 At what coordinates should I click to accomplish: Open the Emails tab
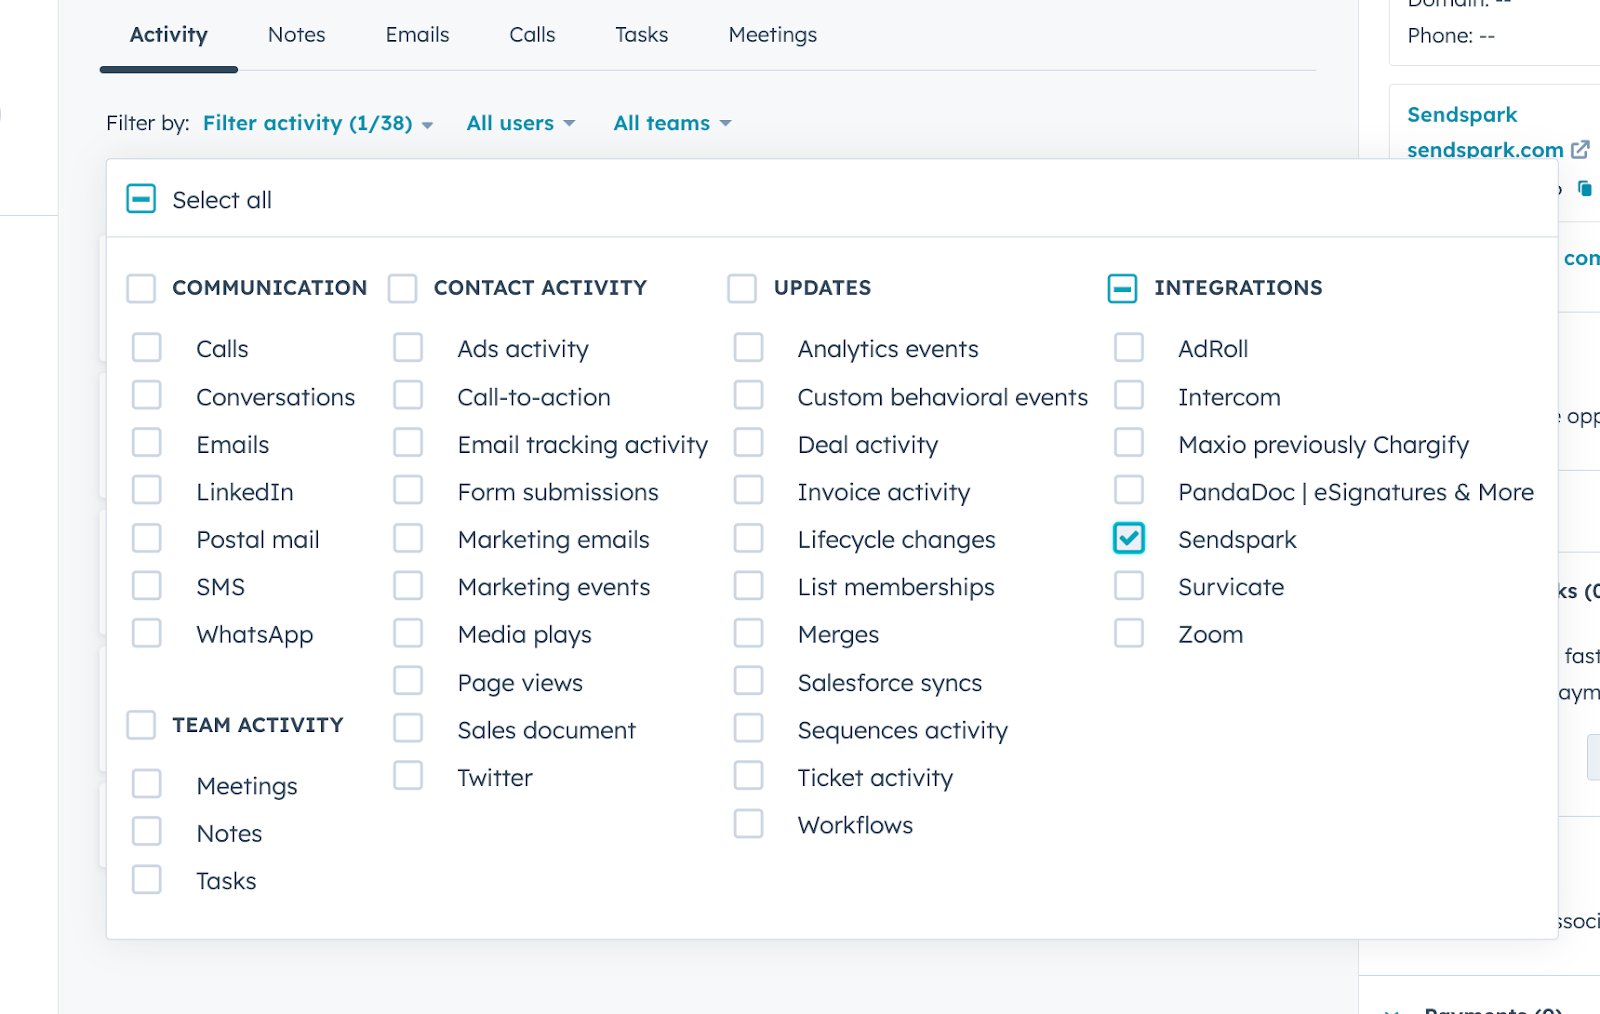click(417, 35)
